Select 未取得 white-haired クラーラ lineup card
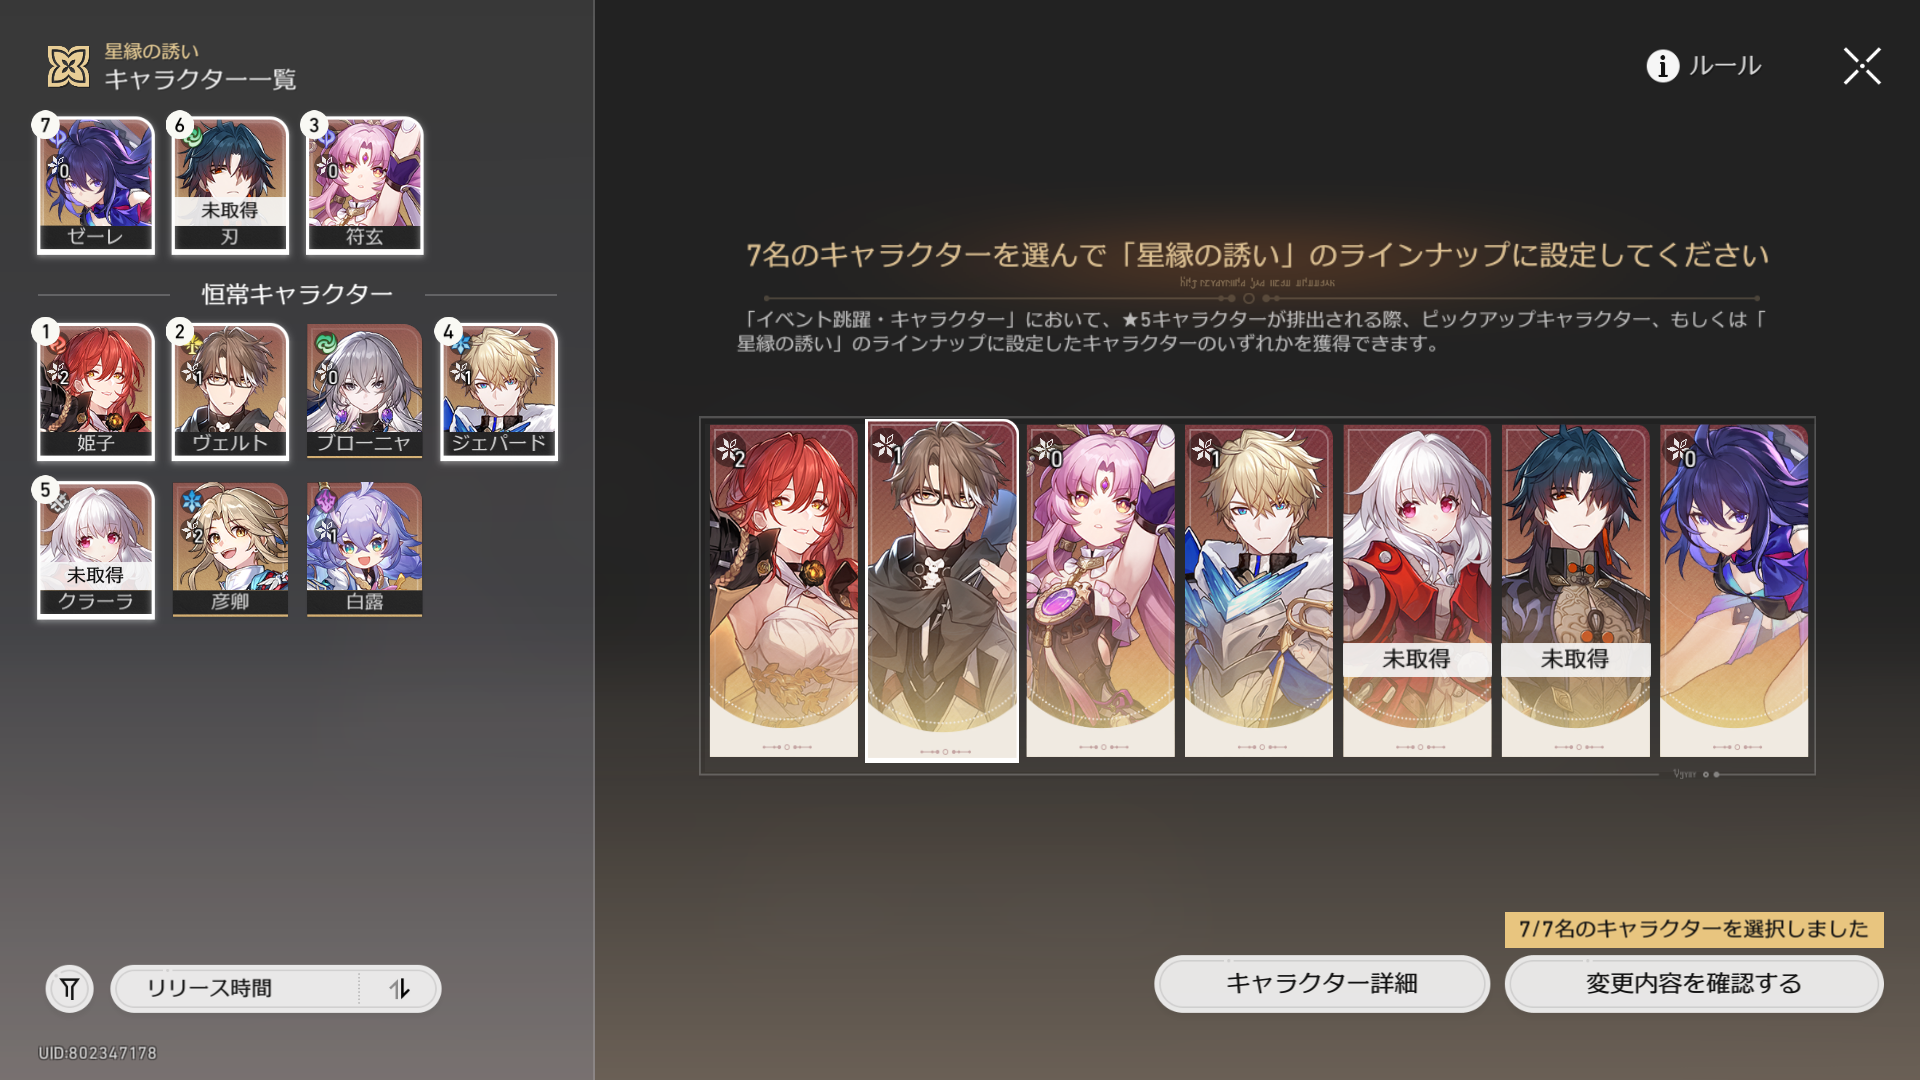This screenshot has width=1920, height=1080. 1417,591
